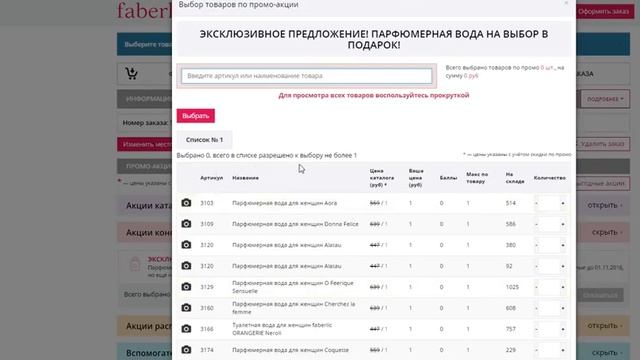Click quantity field for Cherchez la femme
This screenshot has height=360, width=640.
coord(549,308)
